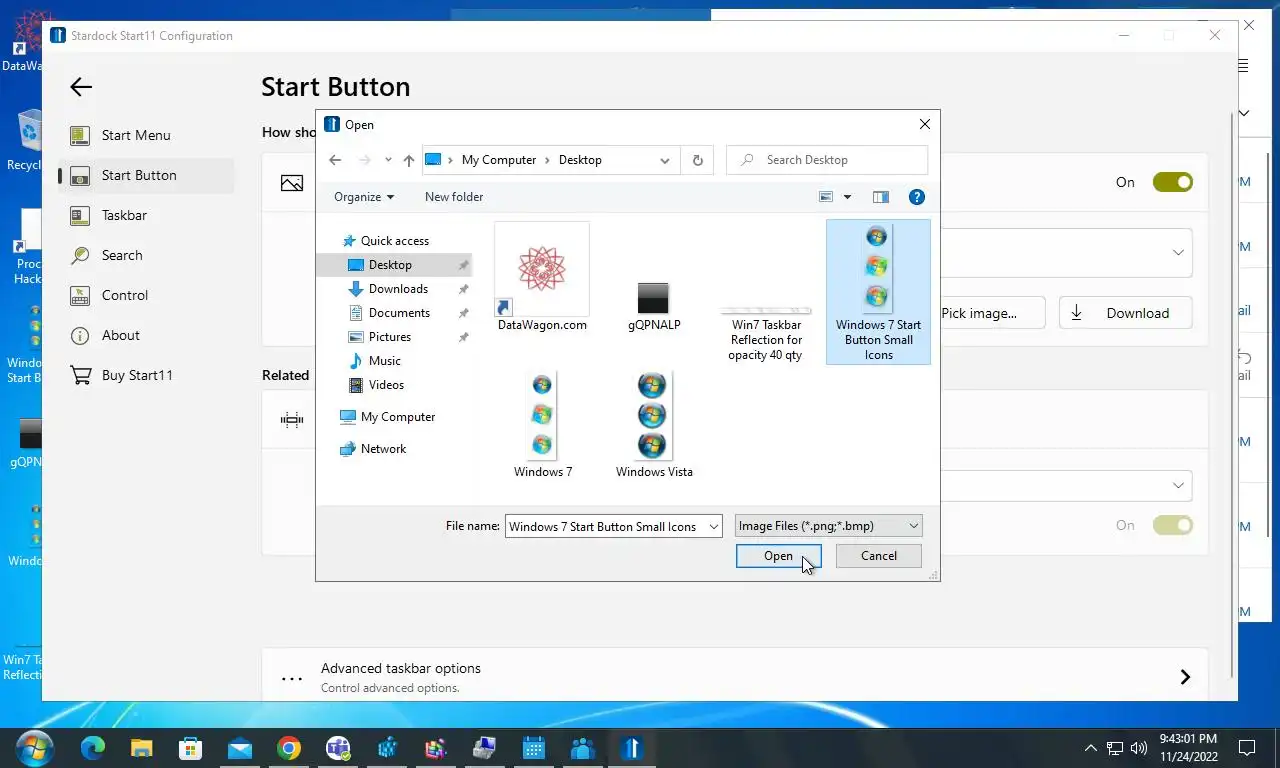Click the Search Desktop field
The image size is (1280, 768).
click(x=827, y=160)
